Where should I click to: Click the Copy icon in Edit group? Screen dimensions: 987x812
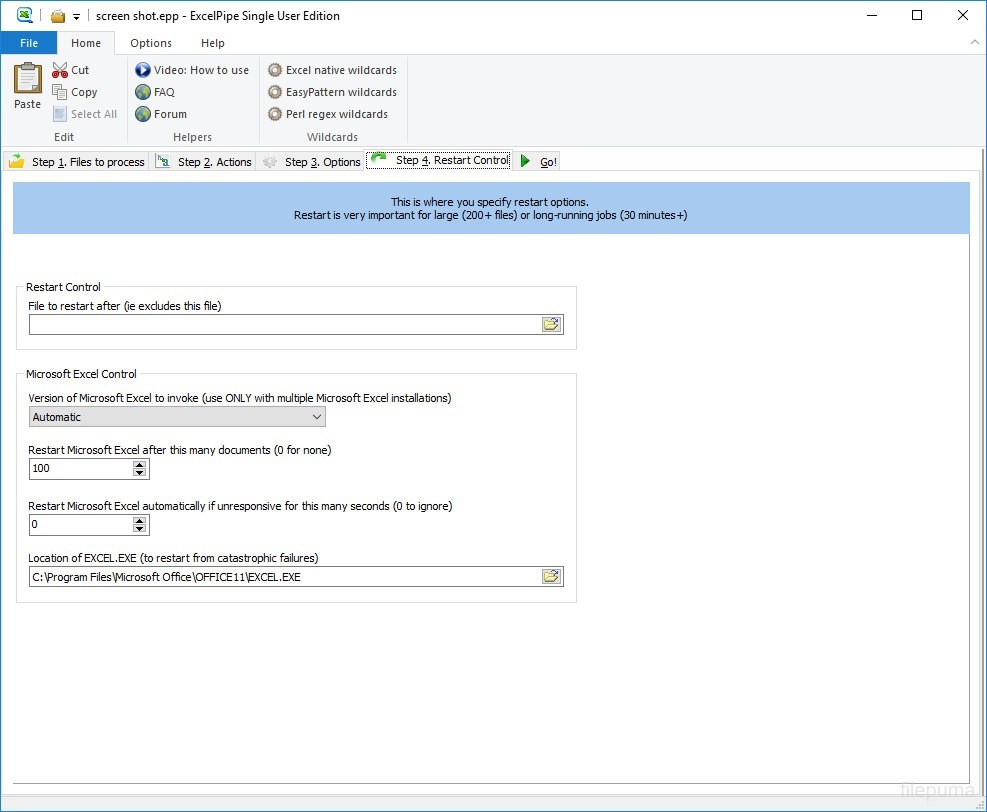pyautogui.click(x=60, y=92)
